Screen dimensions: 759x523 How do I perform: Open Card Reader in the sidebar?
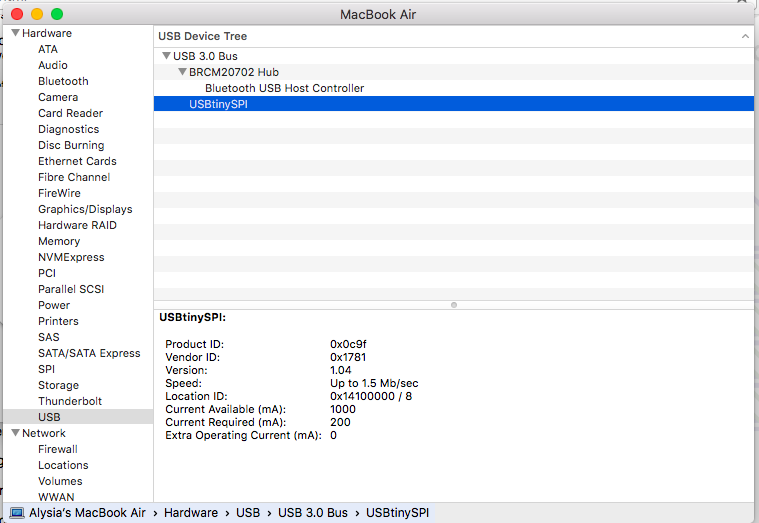71,113
